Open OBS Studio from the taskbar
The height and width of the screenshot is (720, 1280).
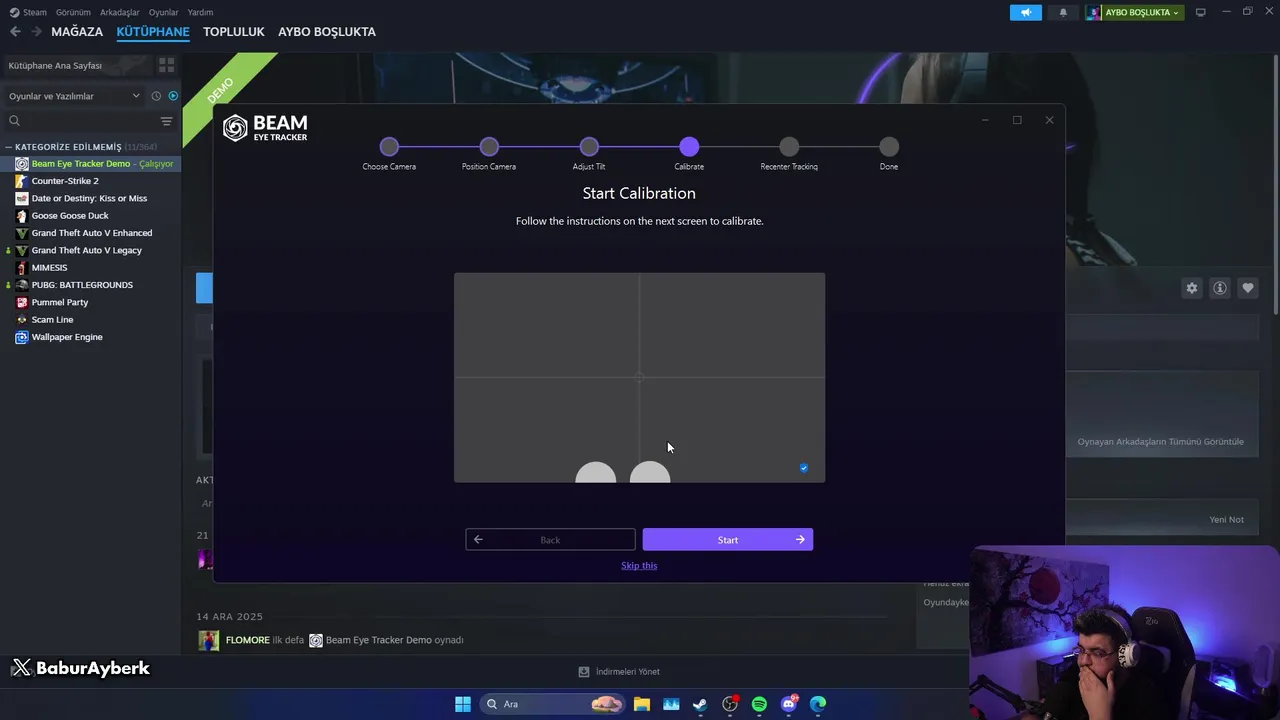(730, 704)
